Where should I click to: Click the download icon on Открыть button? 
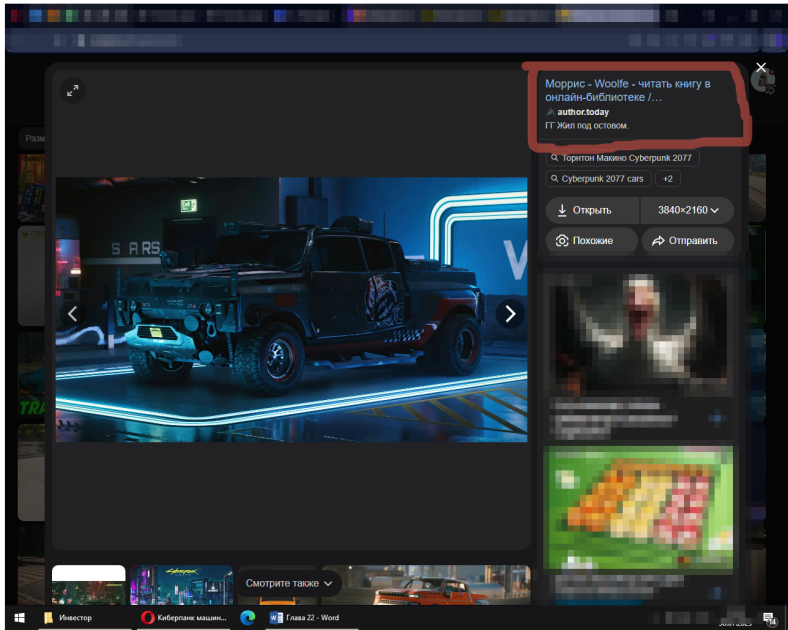click(x=562, y=210)
